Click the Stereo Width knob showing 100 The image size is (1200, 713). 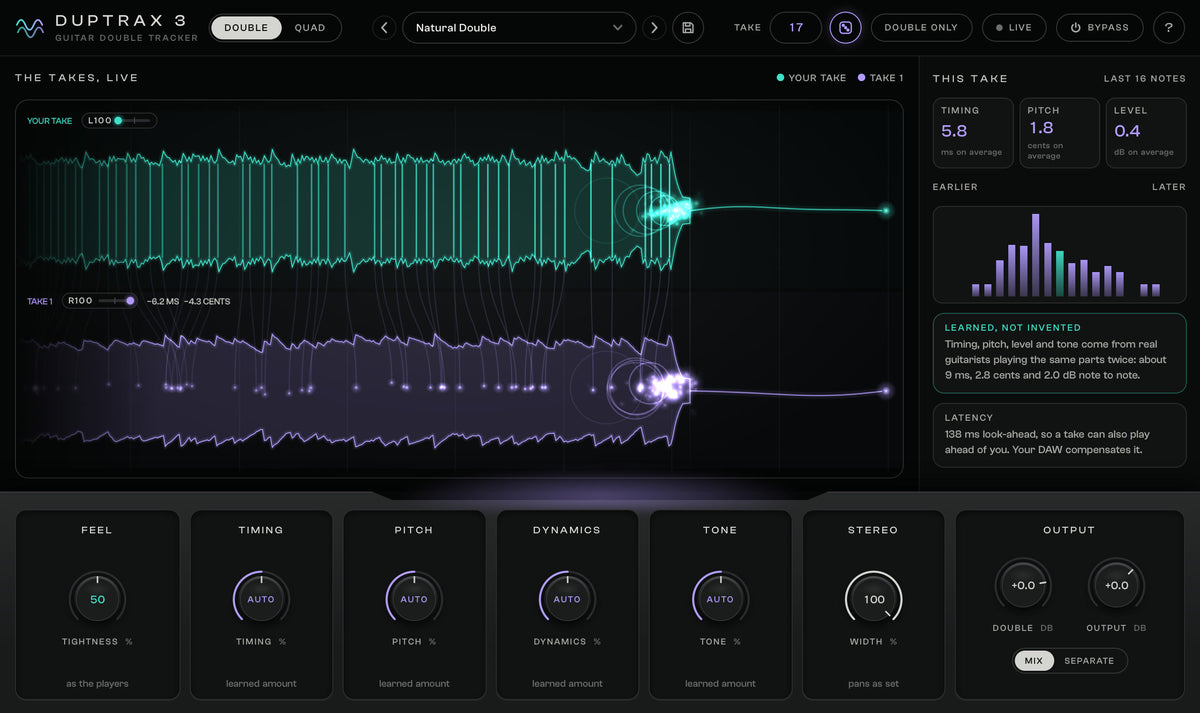click(x=874, y=600)
